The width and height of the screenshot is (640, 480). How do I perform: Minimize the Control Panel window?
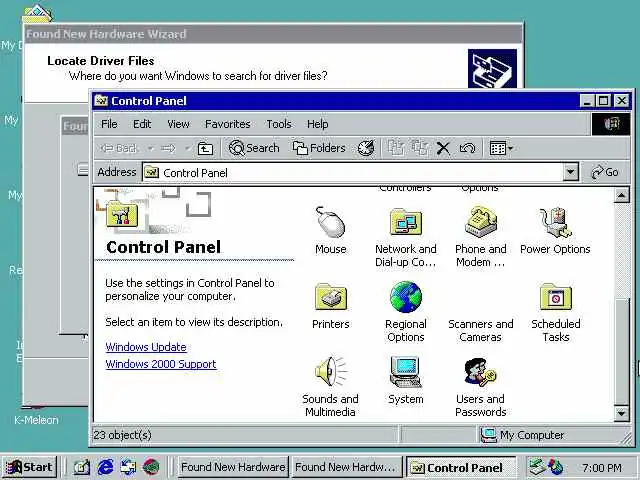(587, 100)
